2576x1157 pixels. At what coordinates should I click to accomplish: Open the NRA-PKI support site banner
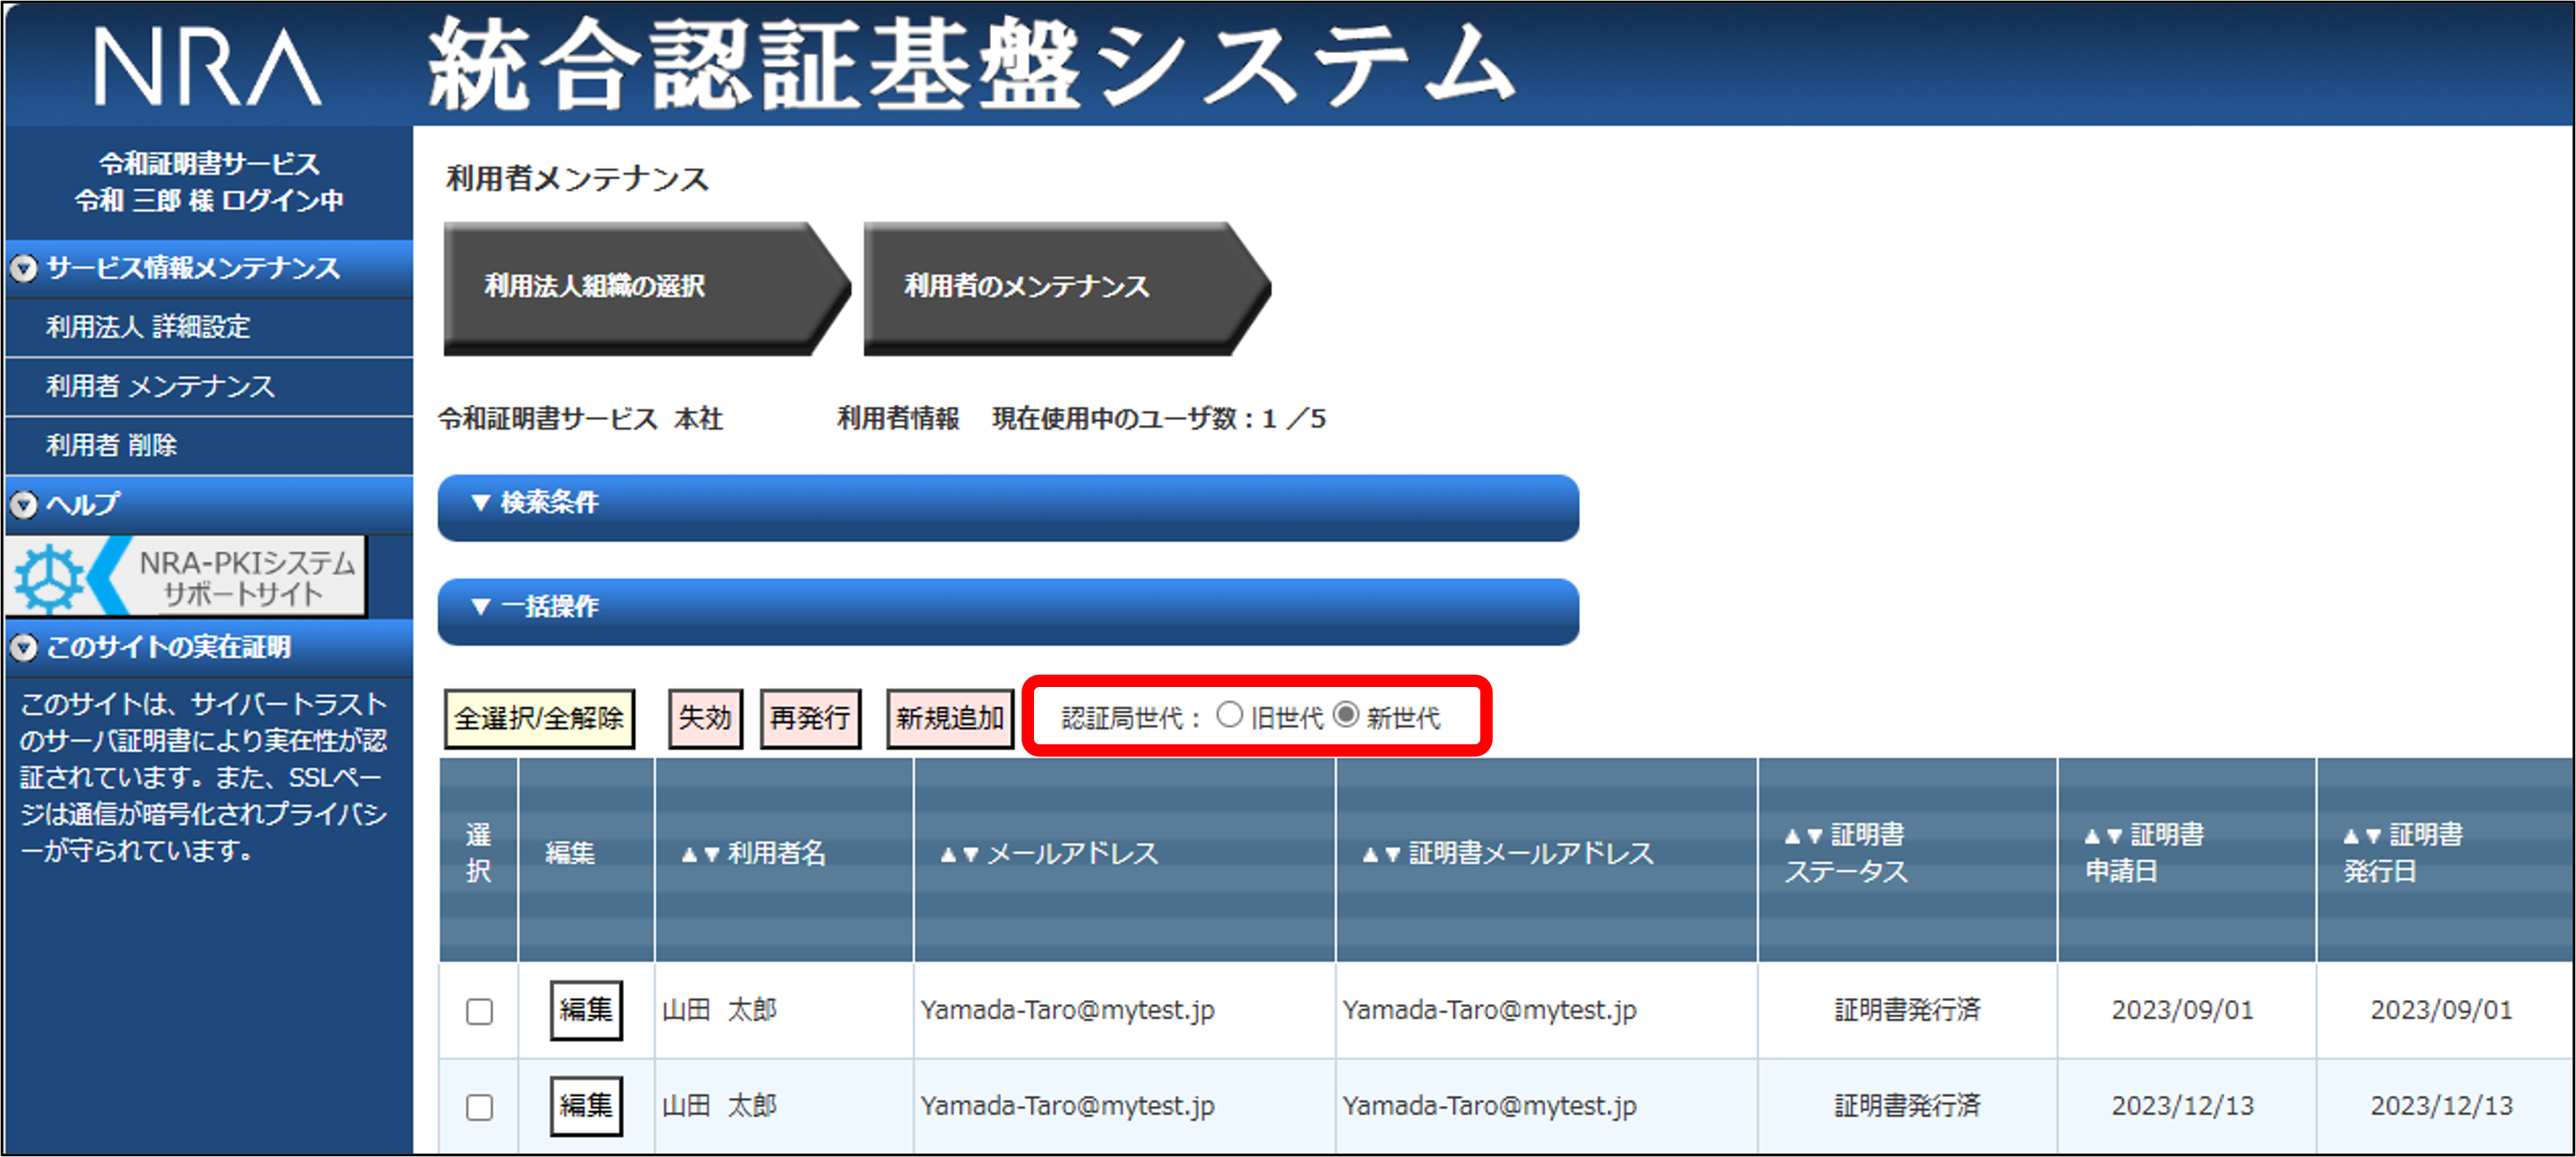187,577
